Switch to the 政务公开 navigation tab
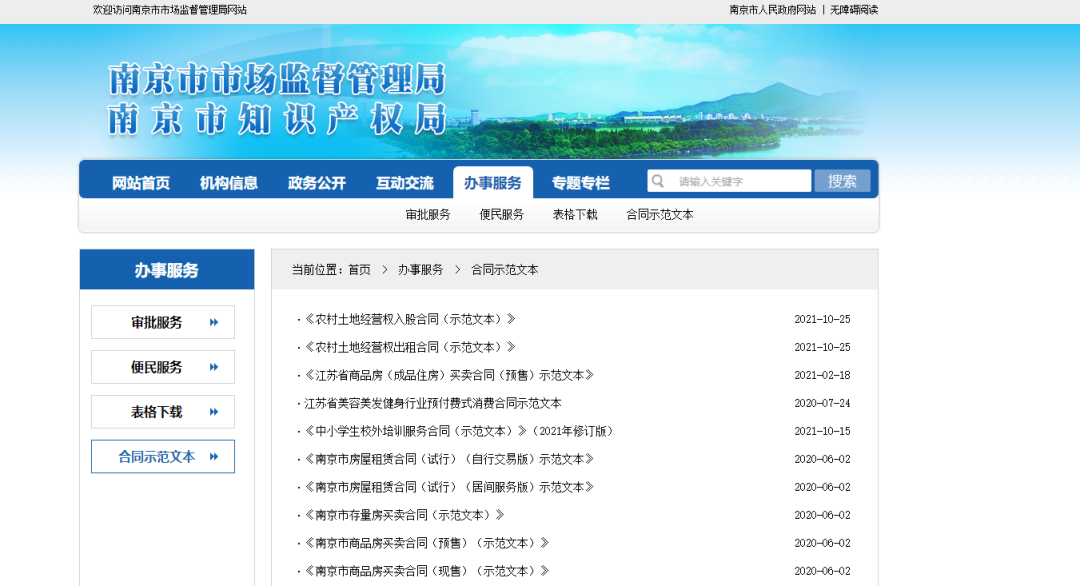Screen dimensions: 1080x586 pos(317,182)
